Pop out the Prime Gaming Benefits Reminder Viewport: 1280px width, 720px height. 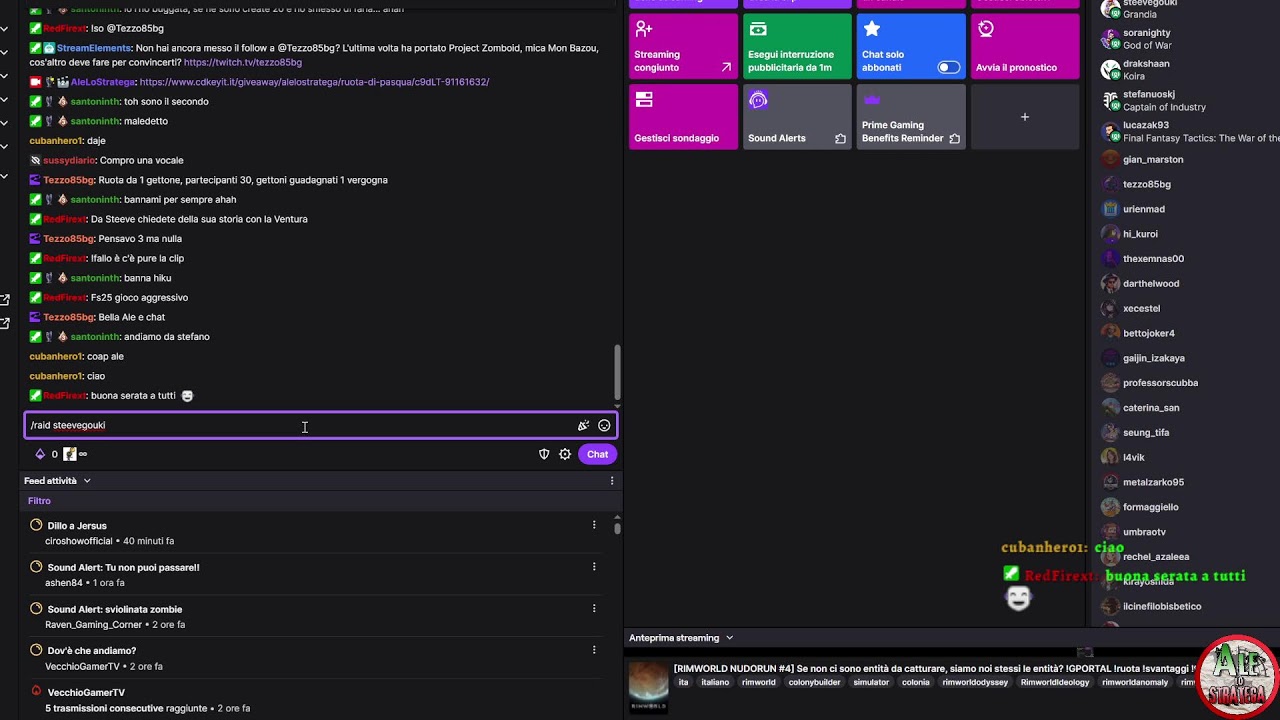954,138
